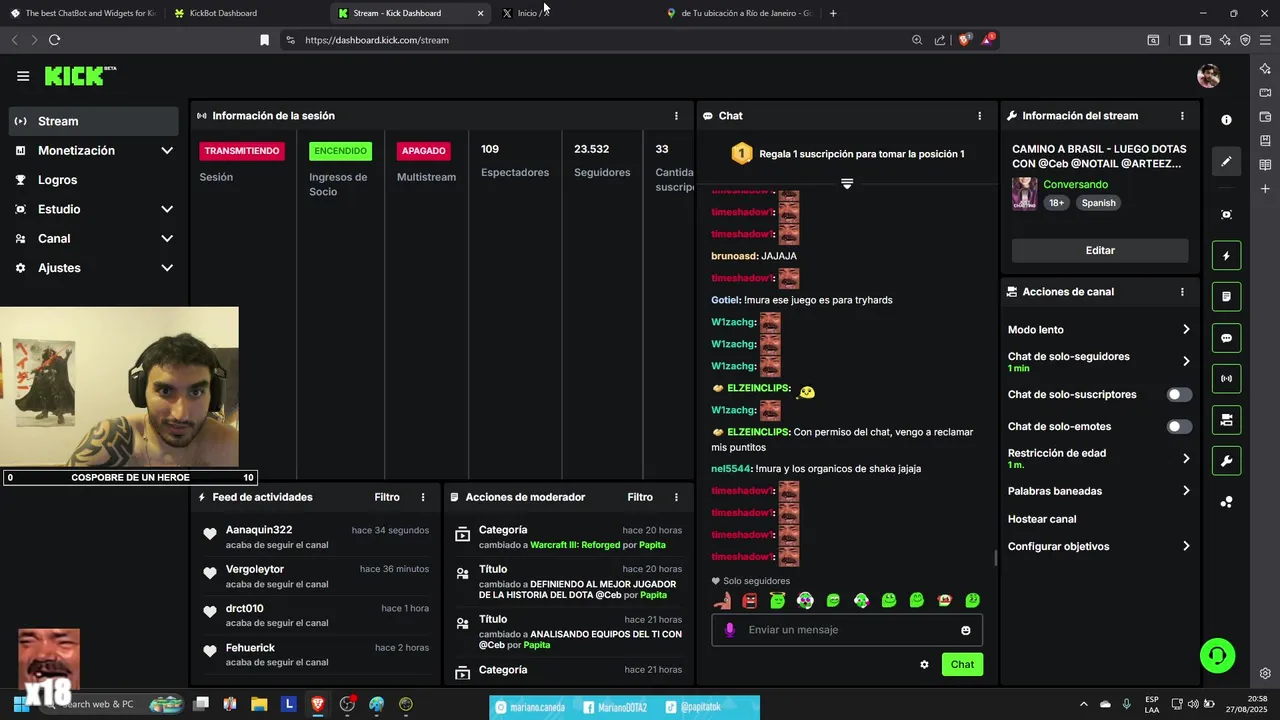The width and height of the screenshot is (1280, 720).
Task: Open Chat de solo-seguidores options arrow
Action: [x=1186, y=361]
